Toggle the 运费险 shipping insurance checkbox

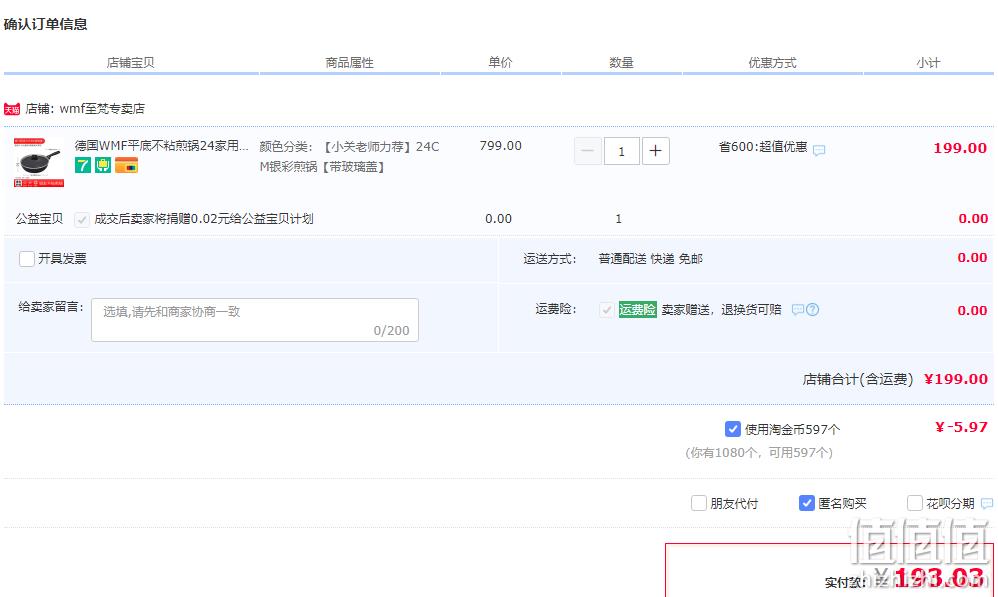coord(606,310)
